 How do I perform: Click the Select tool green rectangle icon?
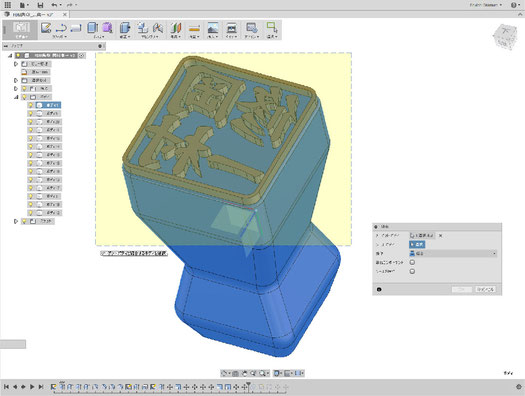[272, 27]
